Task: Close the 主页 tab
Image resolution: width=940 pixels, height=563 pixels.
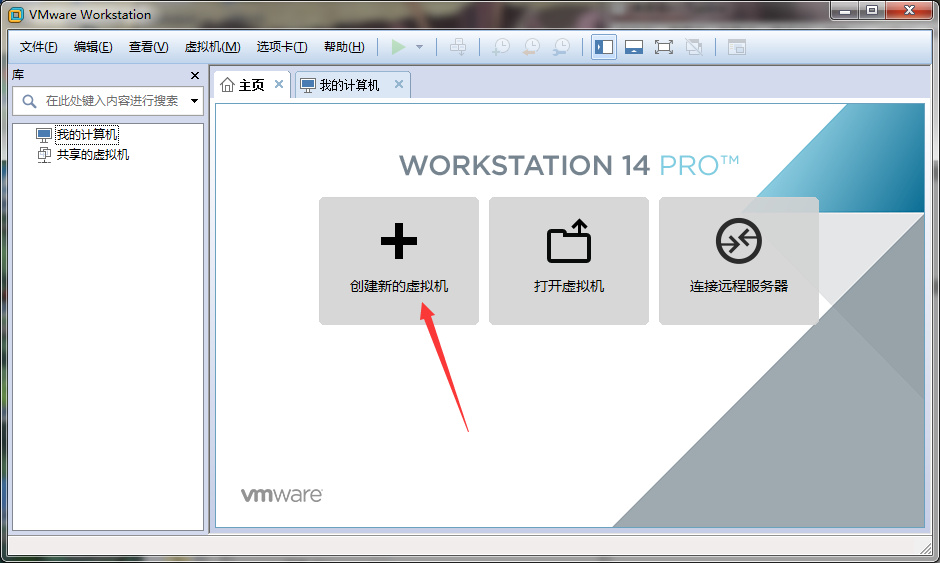Action: pyautogui.click(x=279, y=84)
